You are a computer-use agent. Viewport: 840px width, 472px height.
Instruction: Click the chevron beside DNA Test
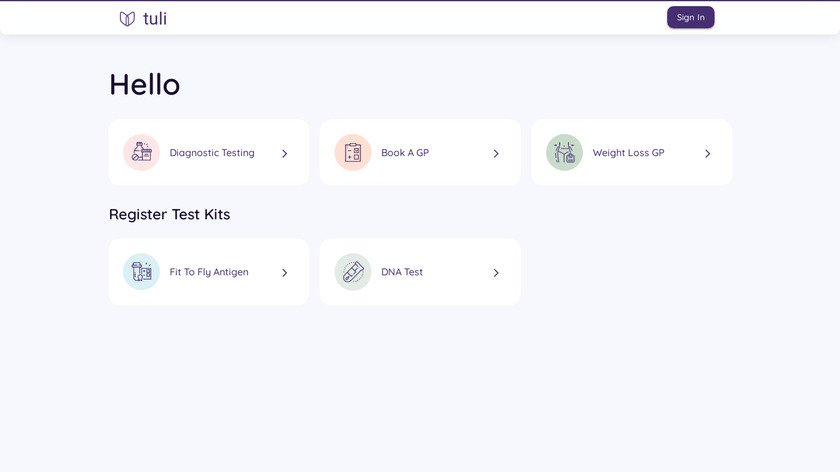click(x=496, y=272)
